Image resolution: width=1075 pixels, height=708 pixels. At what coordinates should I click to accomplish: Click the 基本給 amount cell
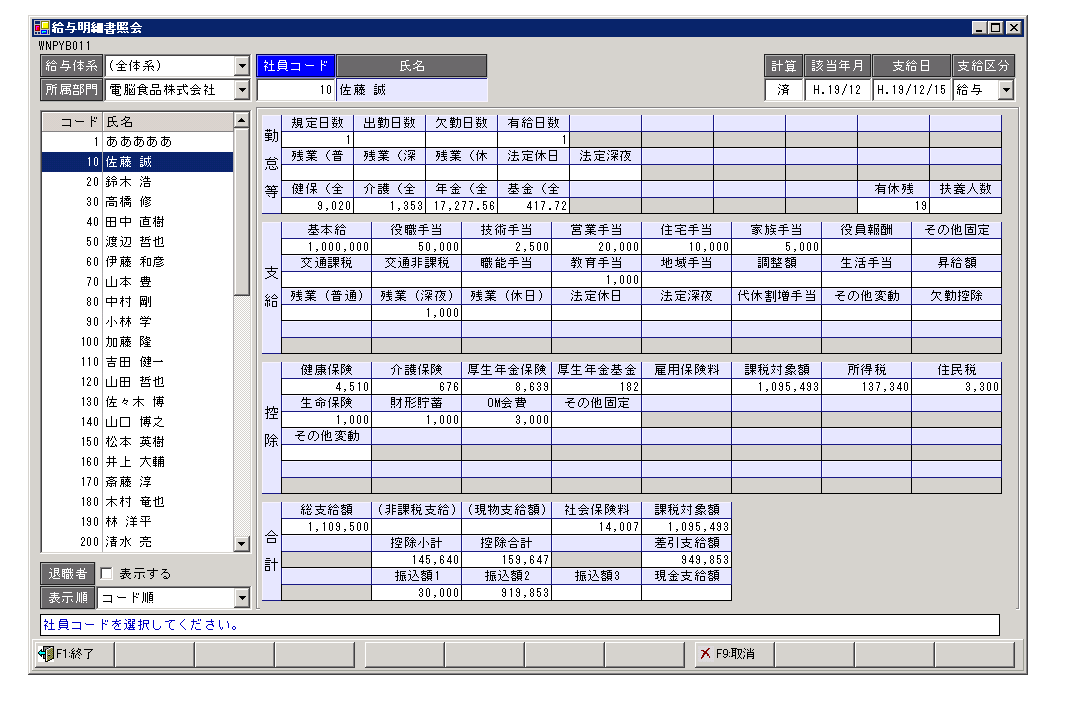(x=326, y=247)
